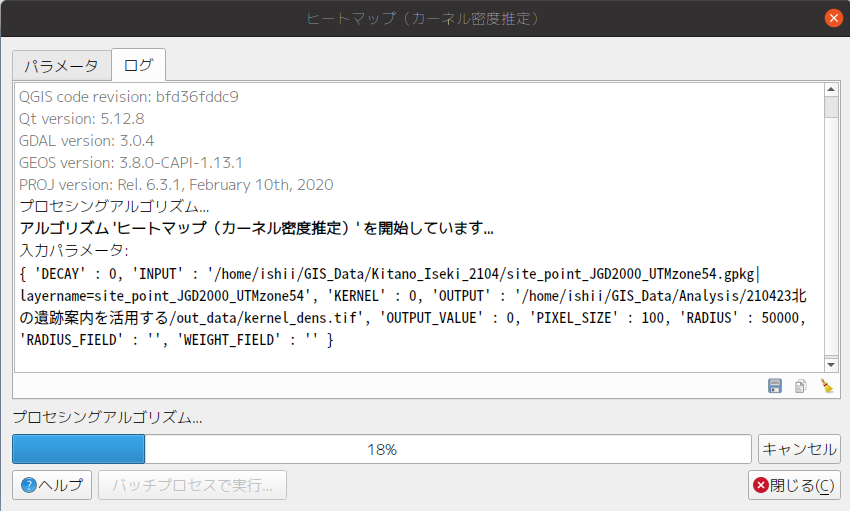Click the バッチプロセスで実行... button
Image resolution: width=850 pixels, height=511 pixels.
click(x=192, y=484)
